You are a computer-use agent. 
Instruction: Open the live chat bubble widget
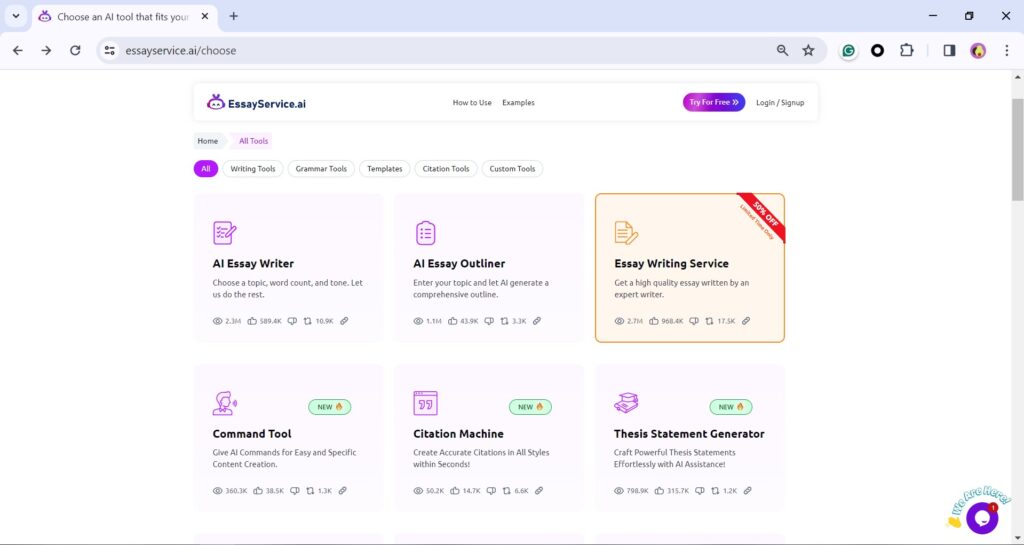click(982, 518)
